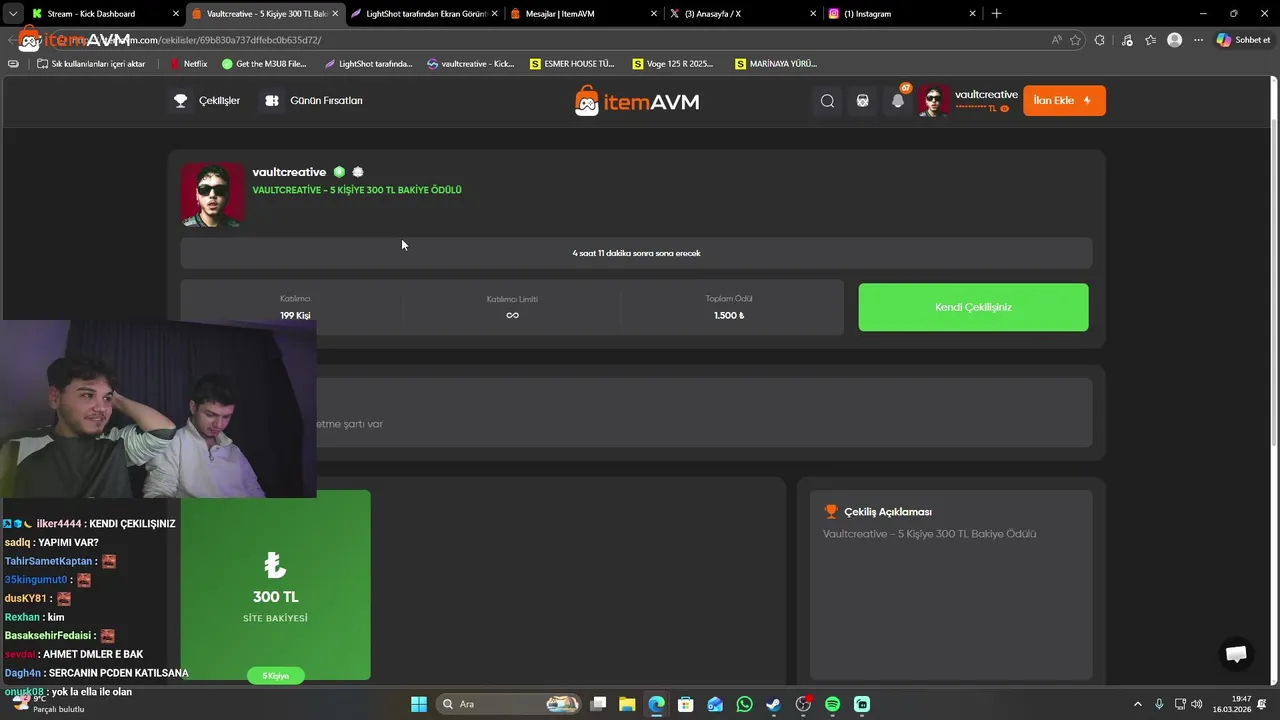Open Steam from the taskbar

(773, 704)
